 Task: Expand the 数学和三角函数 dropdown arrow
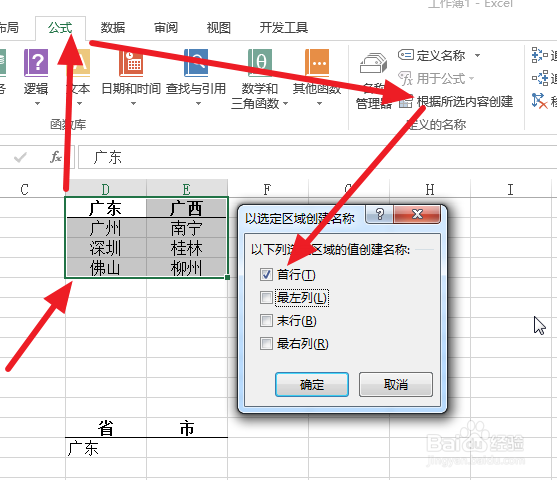[285, 104]
